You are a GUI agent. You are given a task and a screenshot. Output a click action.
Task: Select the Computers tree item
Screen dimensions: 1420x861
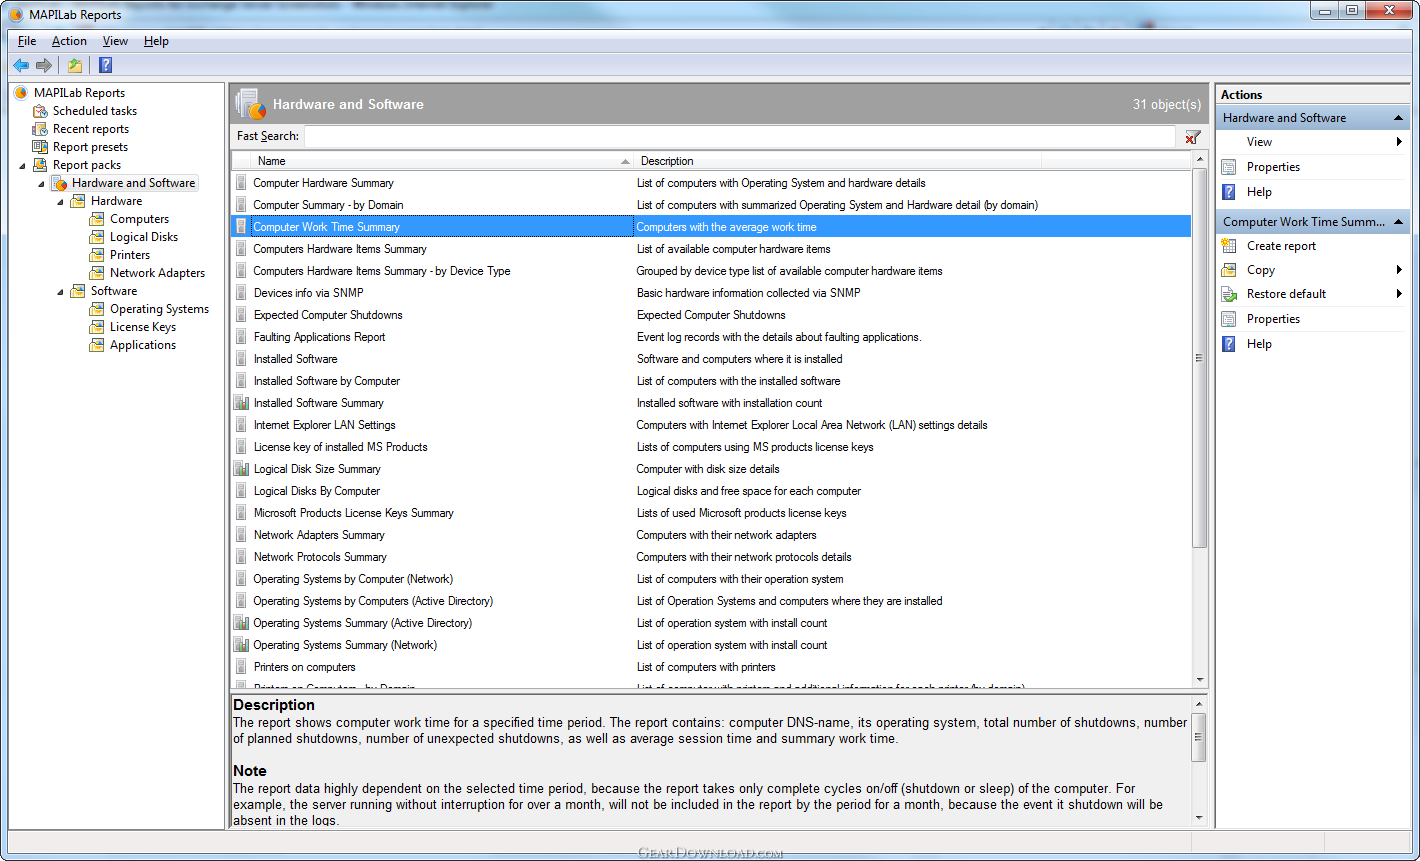point(139,219)
